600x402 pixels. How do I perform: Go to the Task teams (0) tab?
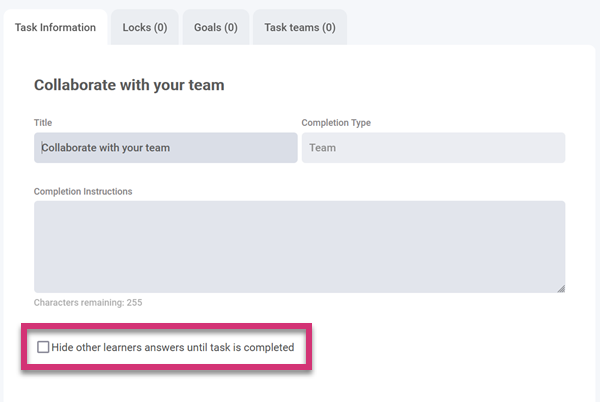[299, 27]
